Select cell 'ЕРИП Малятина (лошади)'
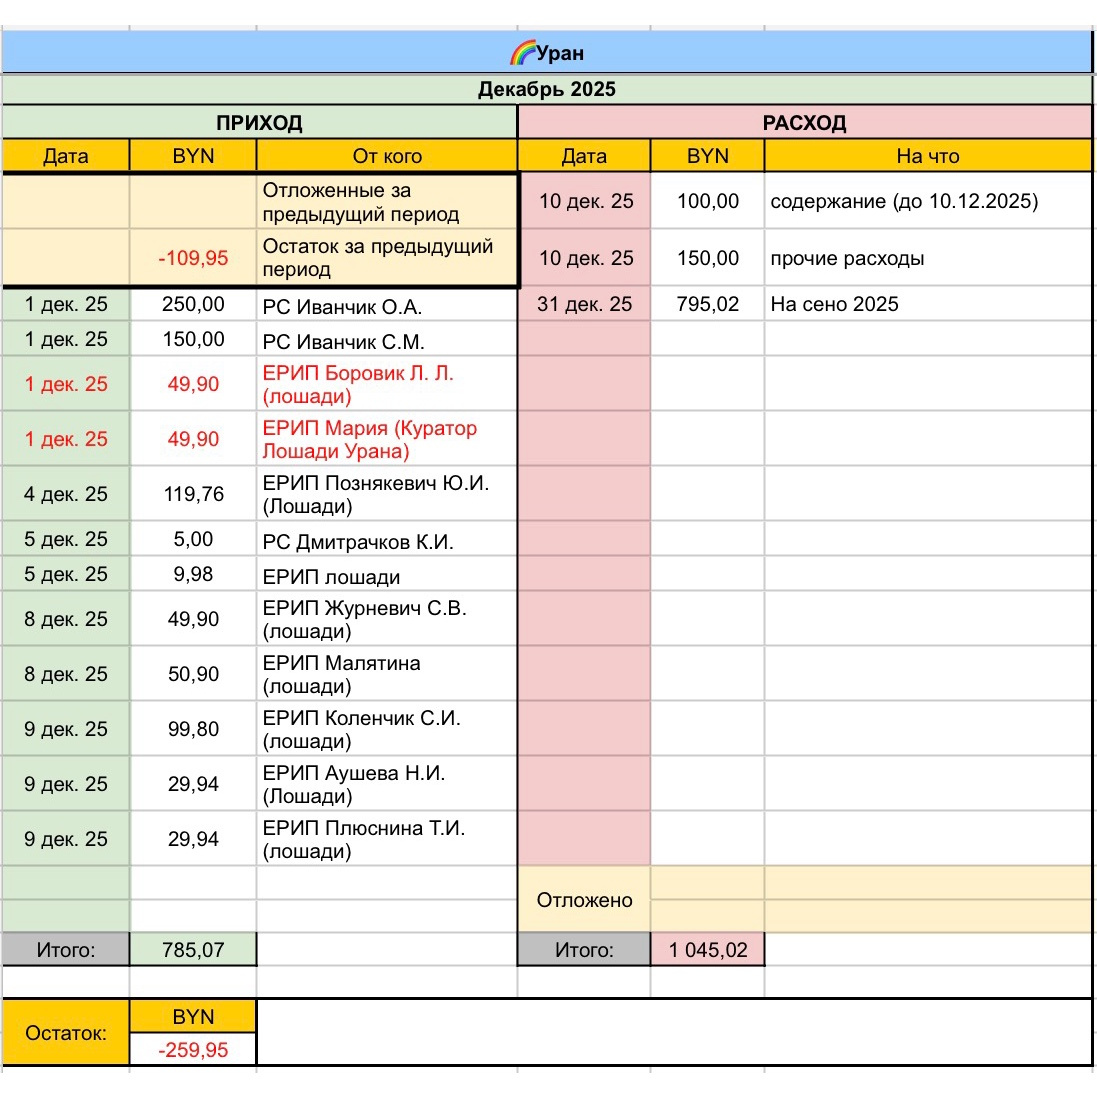Screen dimensions: 1097x1099 [x=387, y=674]
